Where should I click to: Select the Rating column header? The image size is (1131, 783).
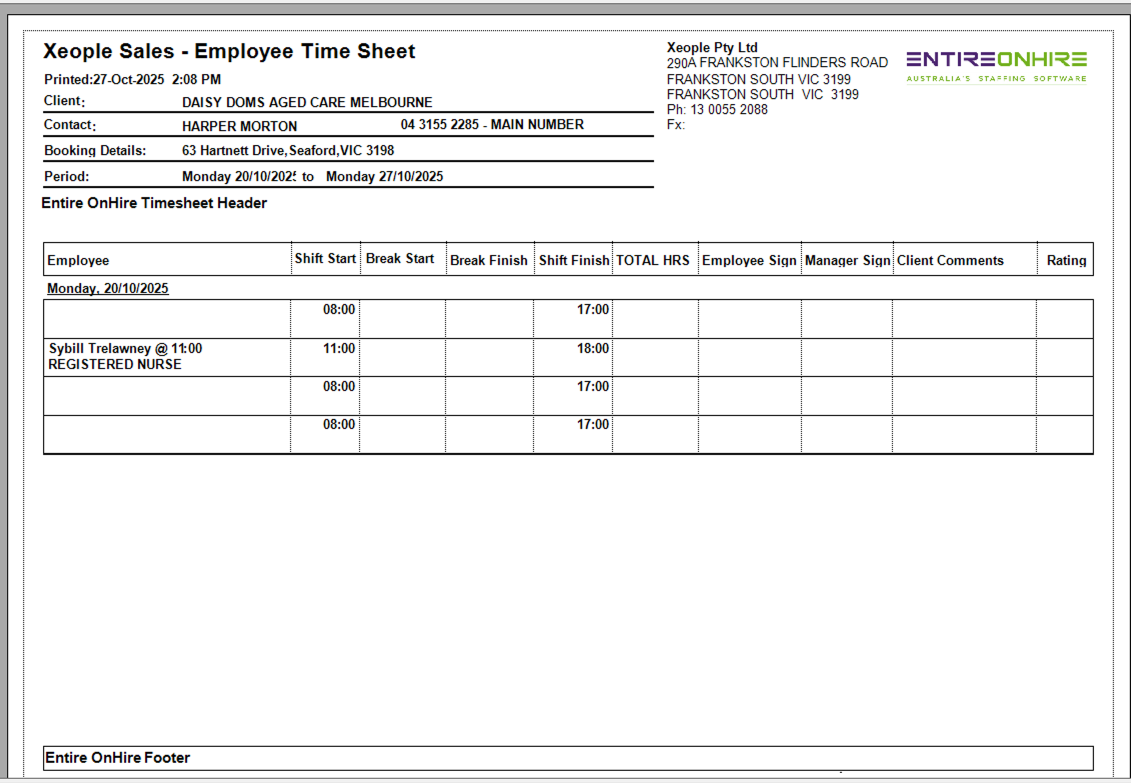(1066, 260)
